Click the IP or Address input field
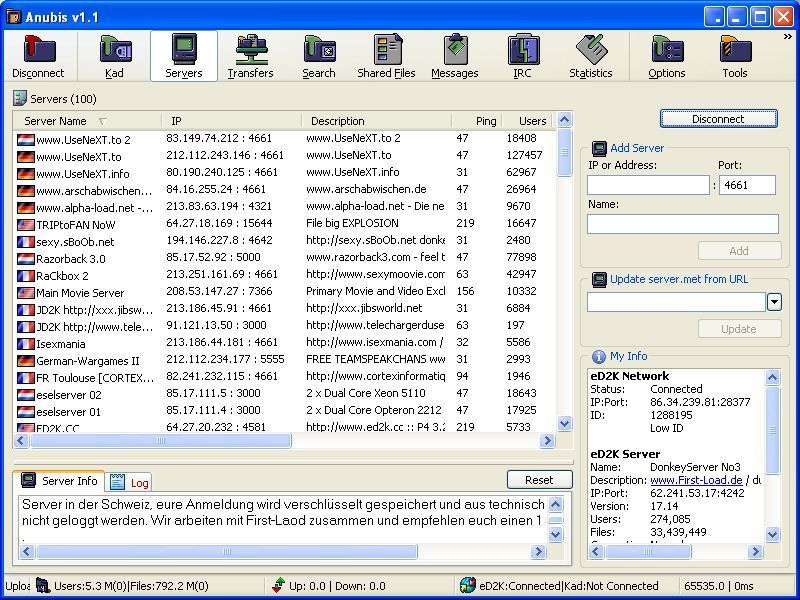Viewport: 800px width, 600px height. click(648, 185)
